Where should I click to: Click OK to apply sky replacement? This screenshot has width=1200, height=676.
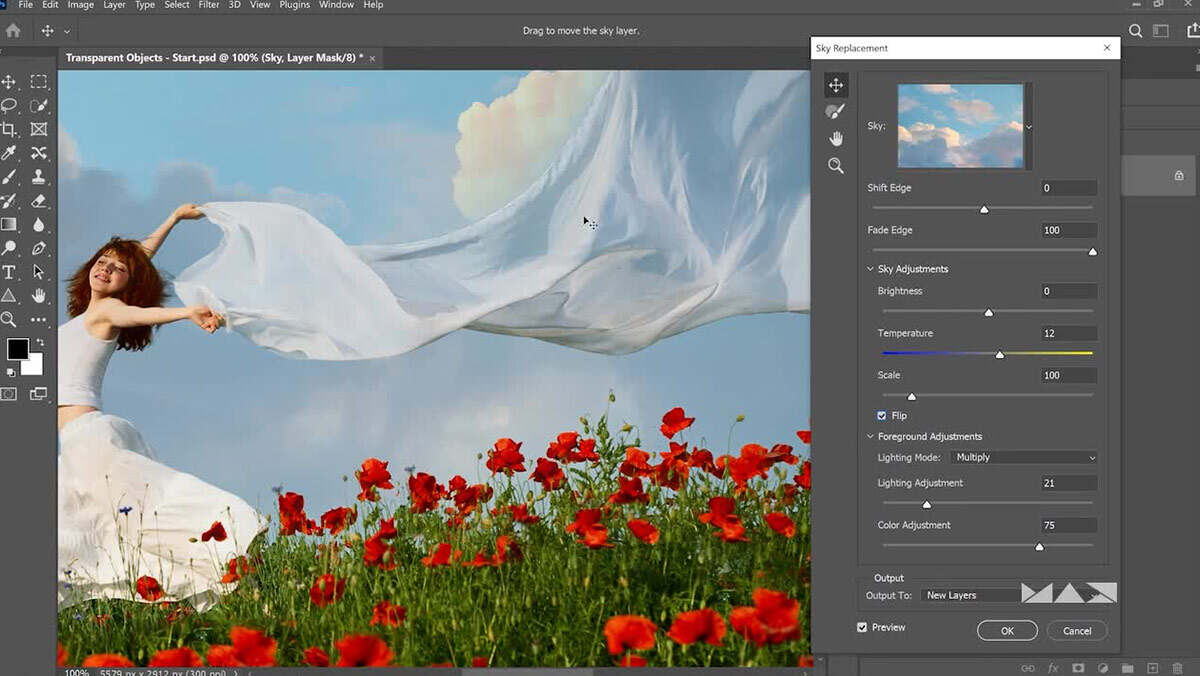click(1007, 631)
